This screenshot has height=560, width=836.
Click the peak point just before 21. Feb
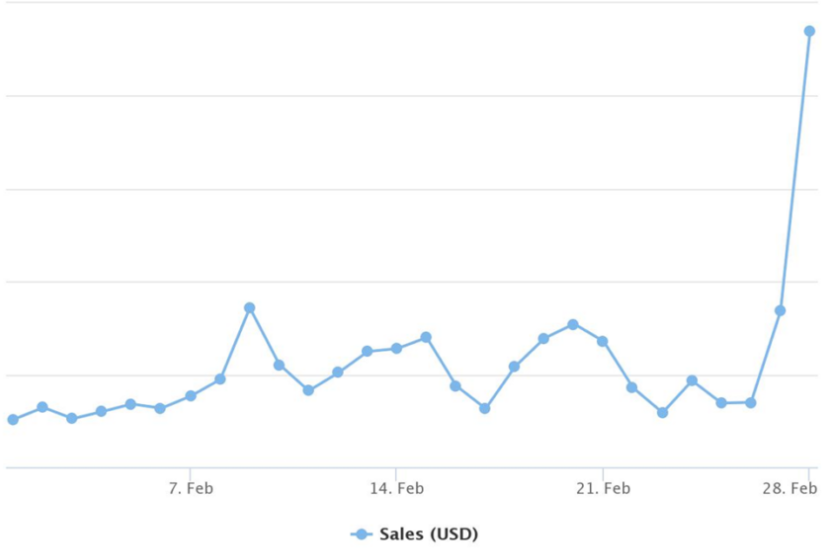(x=573, y=324)
